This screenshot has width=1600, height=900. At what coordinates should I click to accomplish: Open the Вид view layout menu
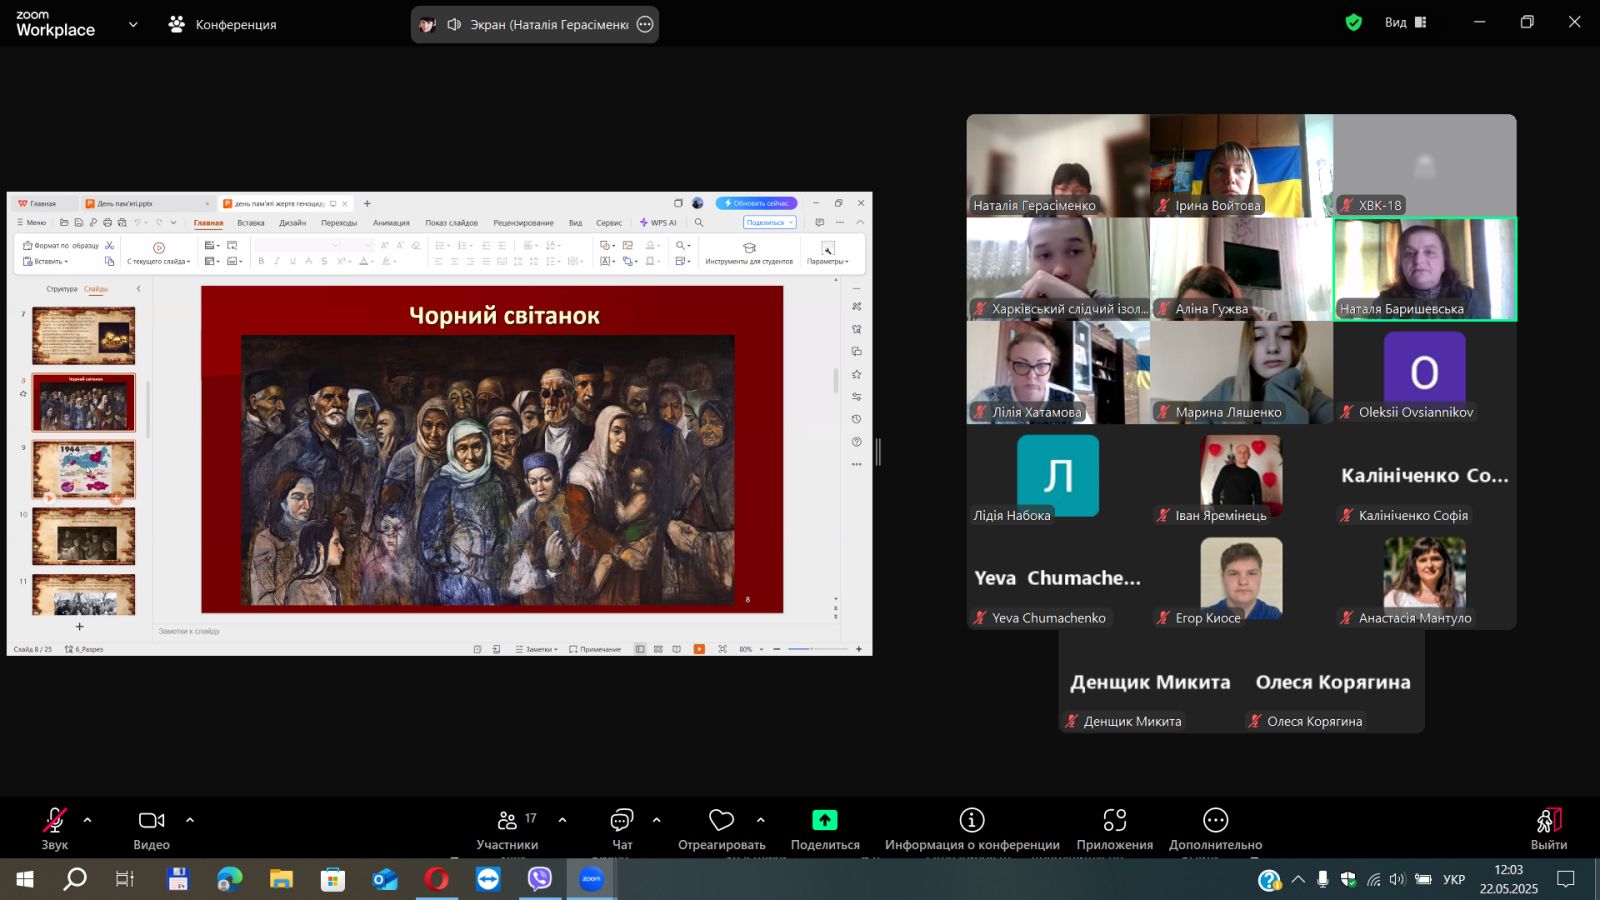click(x=1405, y=22)
